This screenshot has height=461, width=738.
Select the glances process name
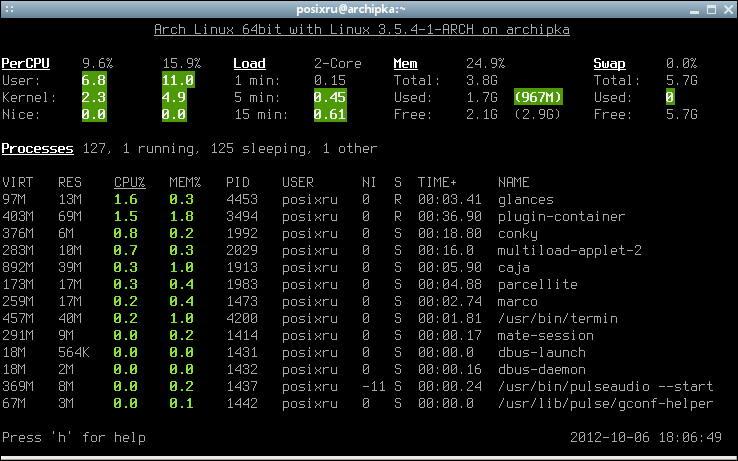click(526, 200)
